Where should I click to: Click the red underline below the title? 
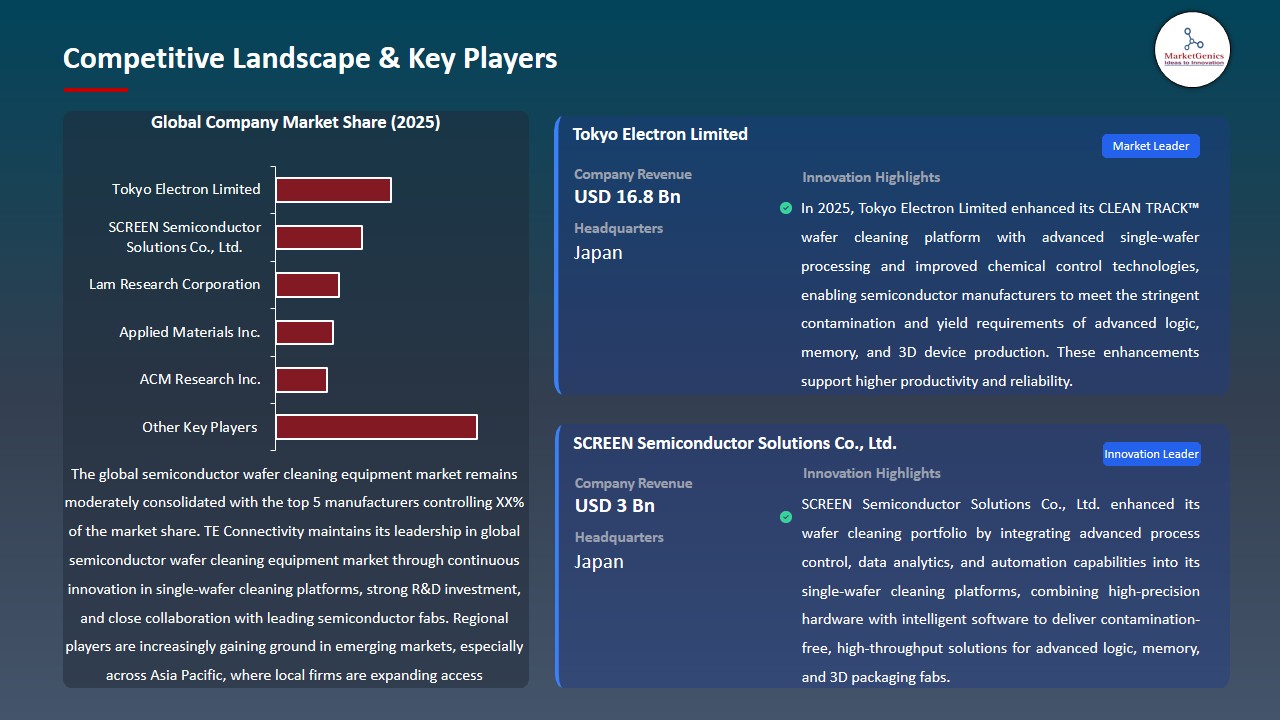[x=95, y=90]
